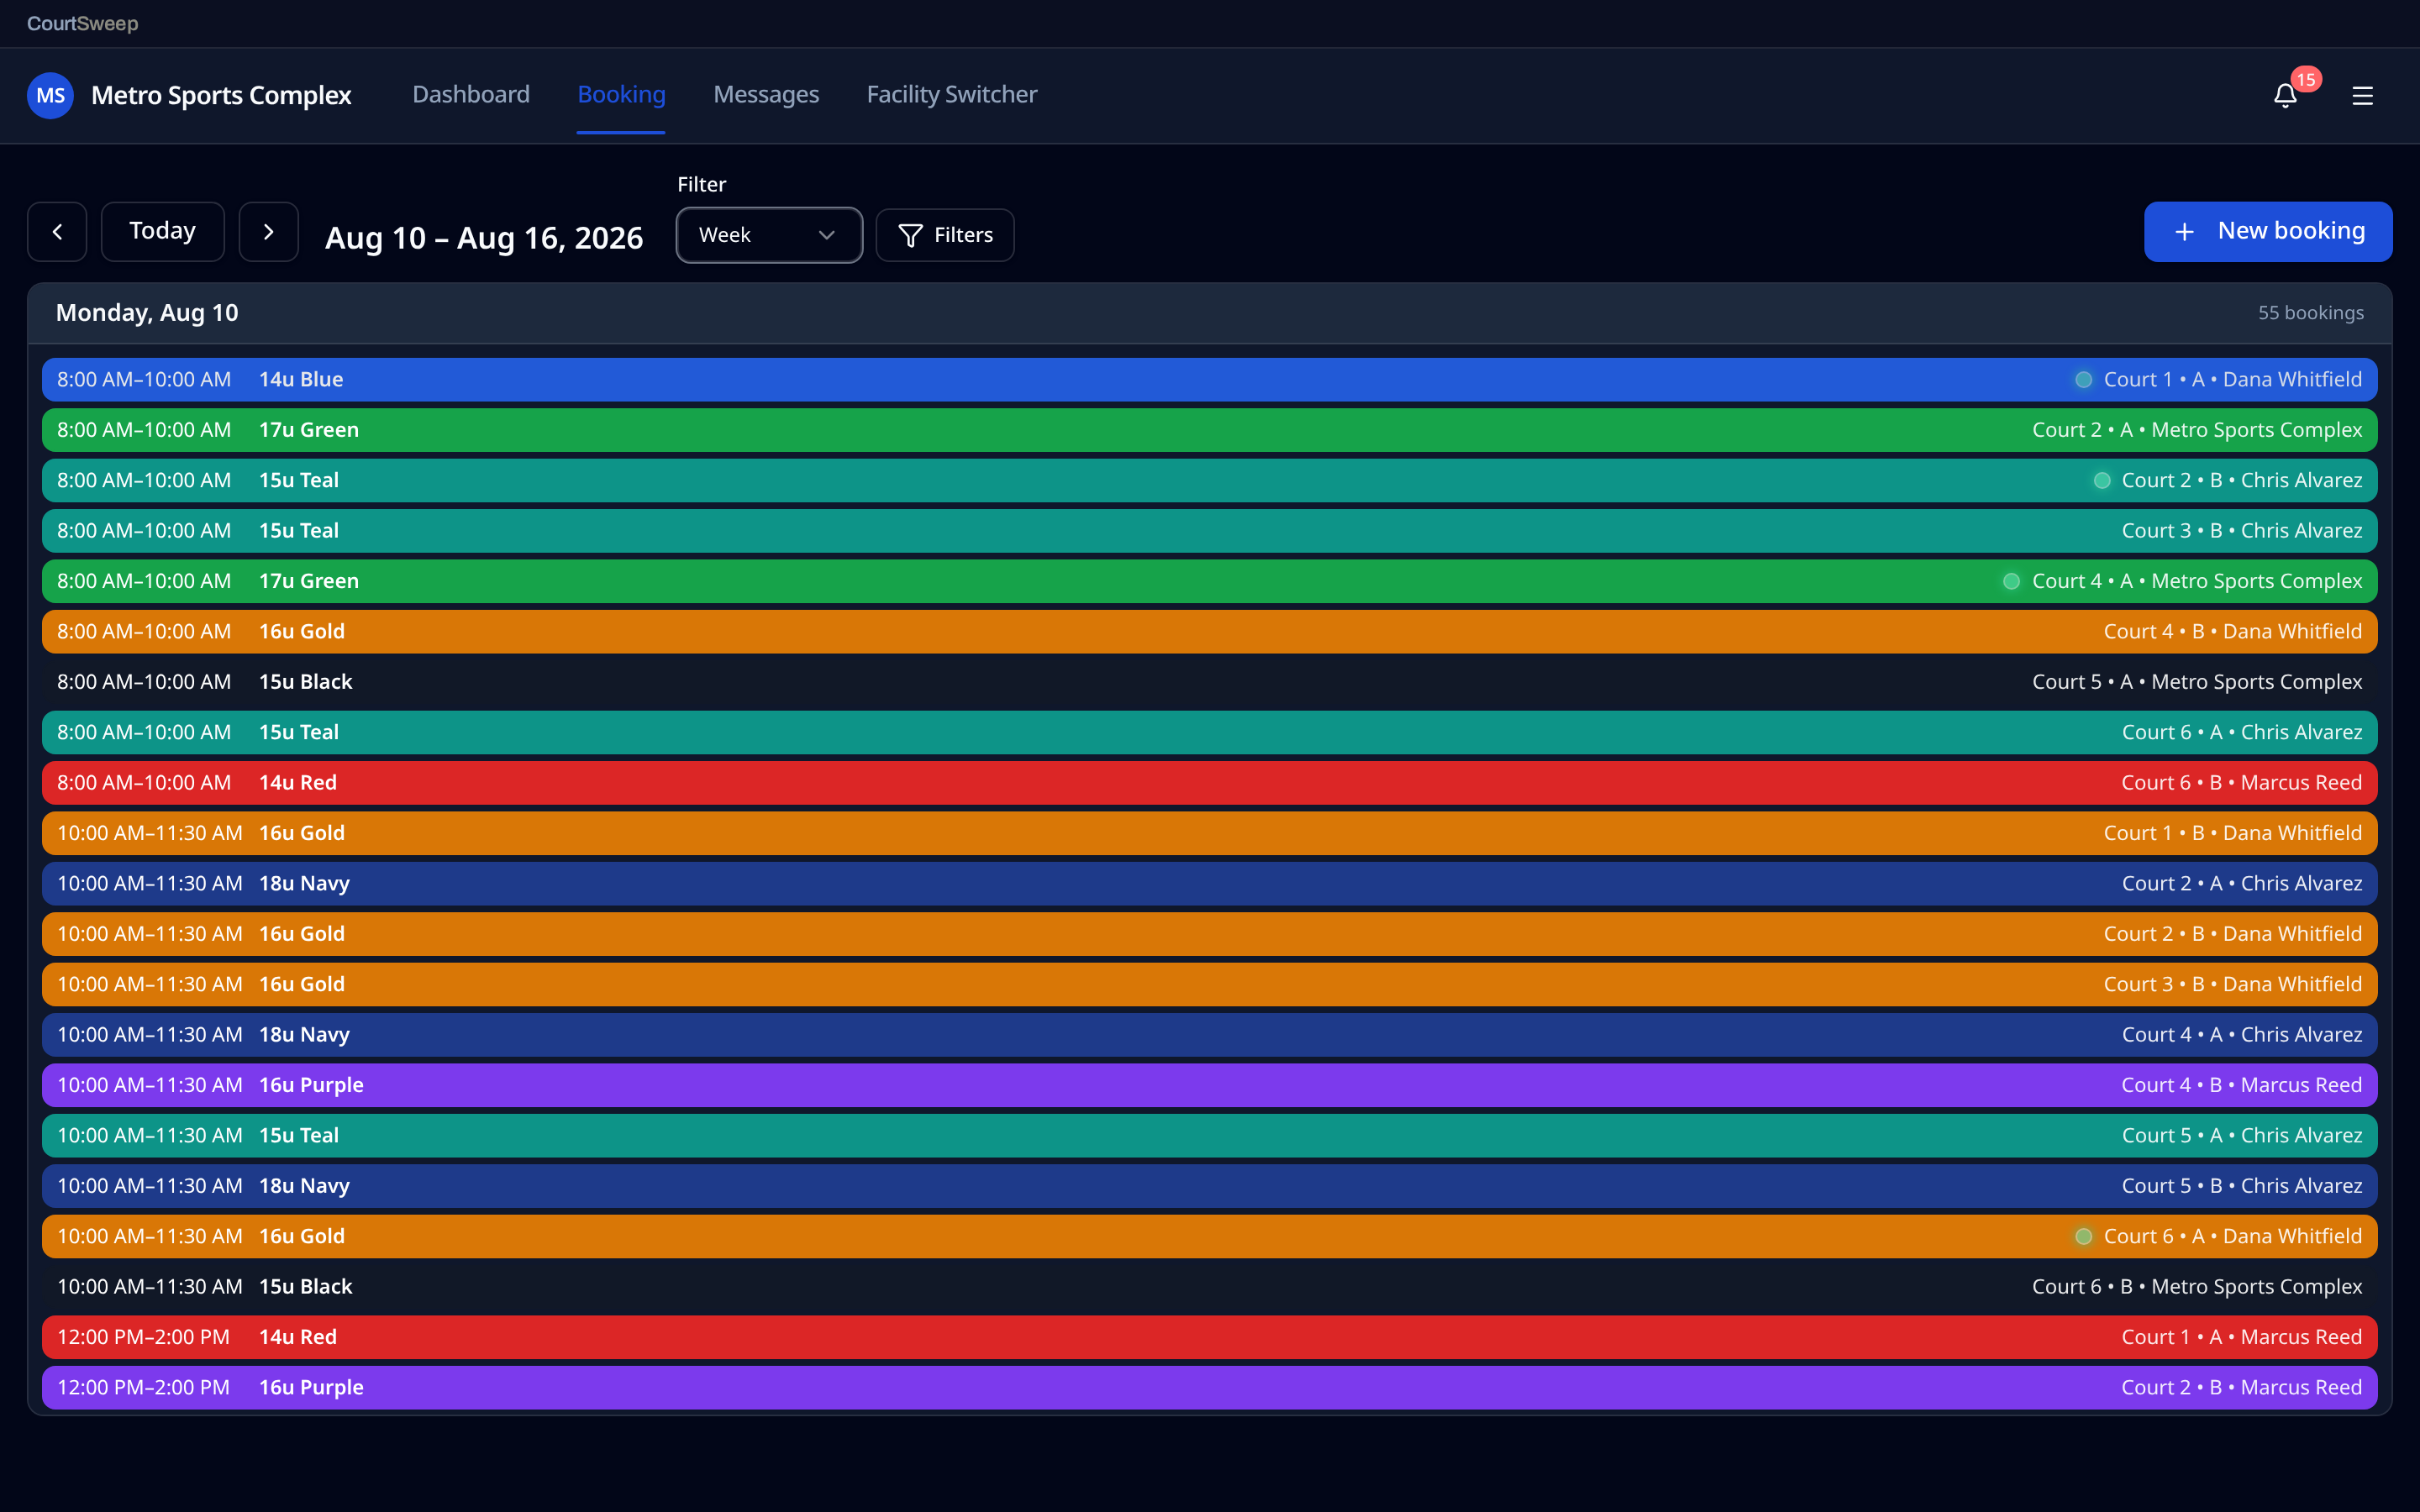The width and height of the screenshot is (2420, 1512).
Task: Open 8:00 AM 16u Gold Court 4 B booking
Action: coord(1210,632)
